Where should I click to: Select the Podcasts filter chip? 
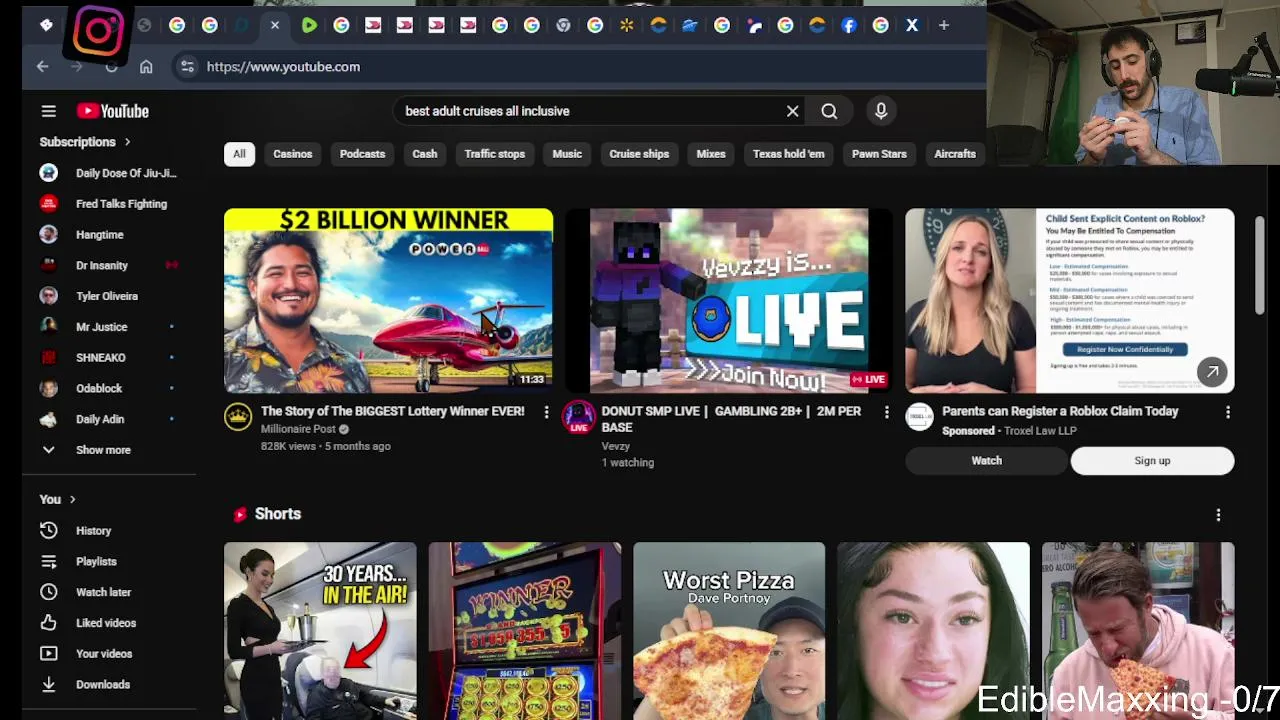click(x=362, y=154)
